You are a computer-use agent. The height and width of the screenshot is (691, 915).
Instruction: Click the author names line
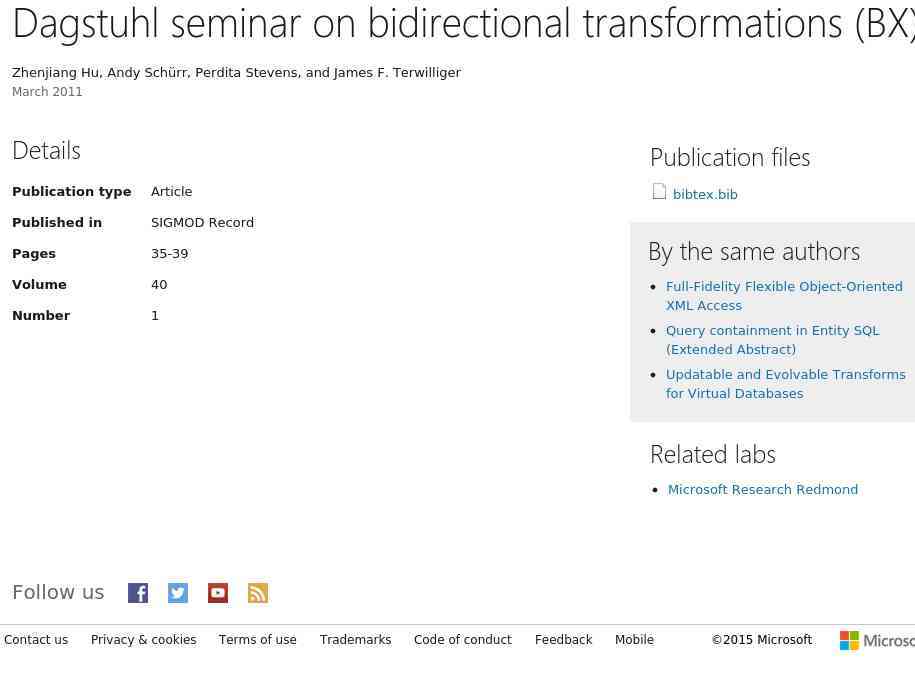pyautogui.click(x=236, y=73)
